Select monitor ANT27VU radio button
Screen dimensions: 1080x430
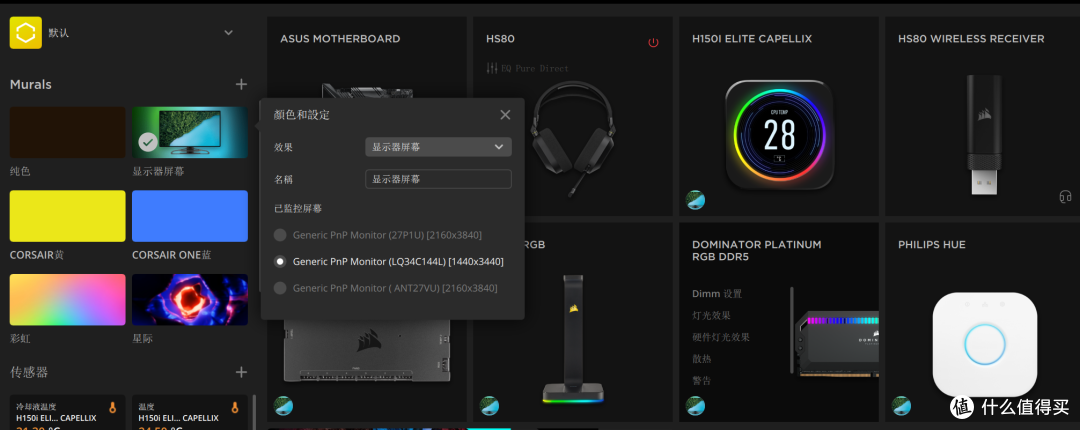pos(280,288)
